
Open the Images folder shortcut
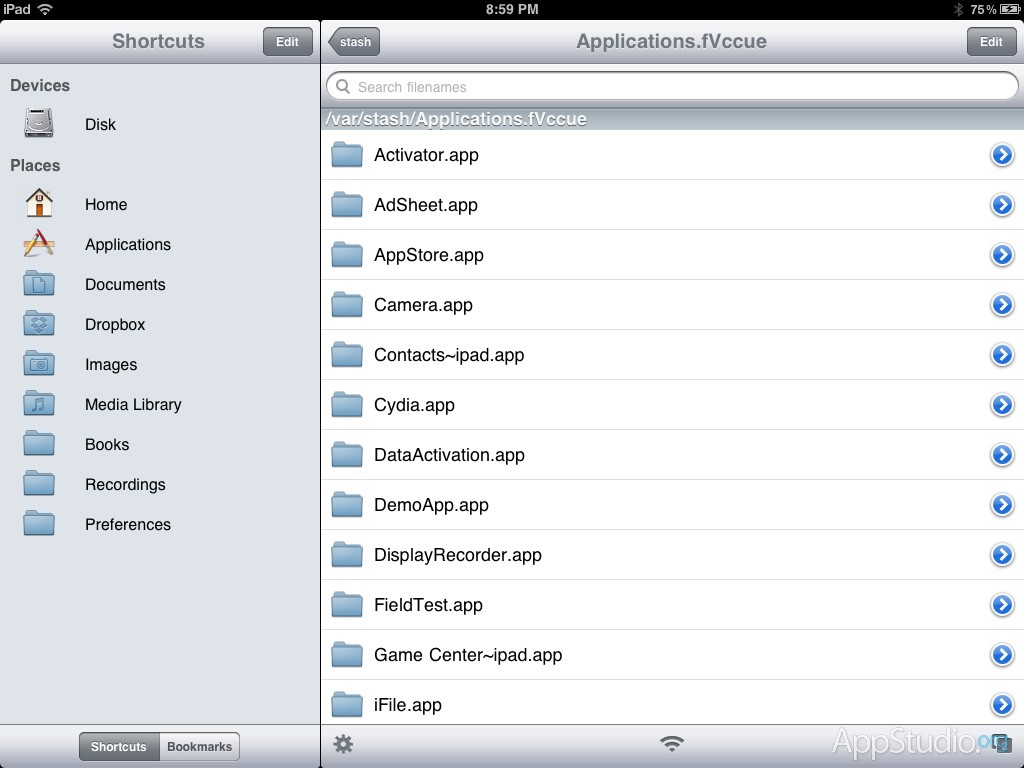coord(110,364)
